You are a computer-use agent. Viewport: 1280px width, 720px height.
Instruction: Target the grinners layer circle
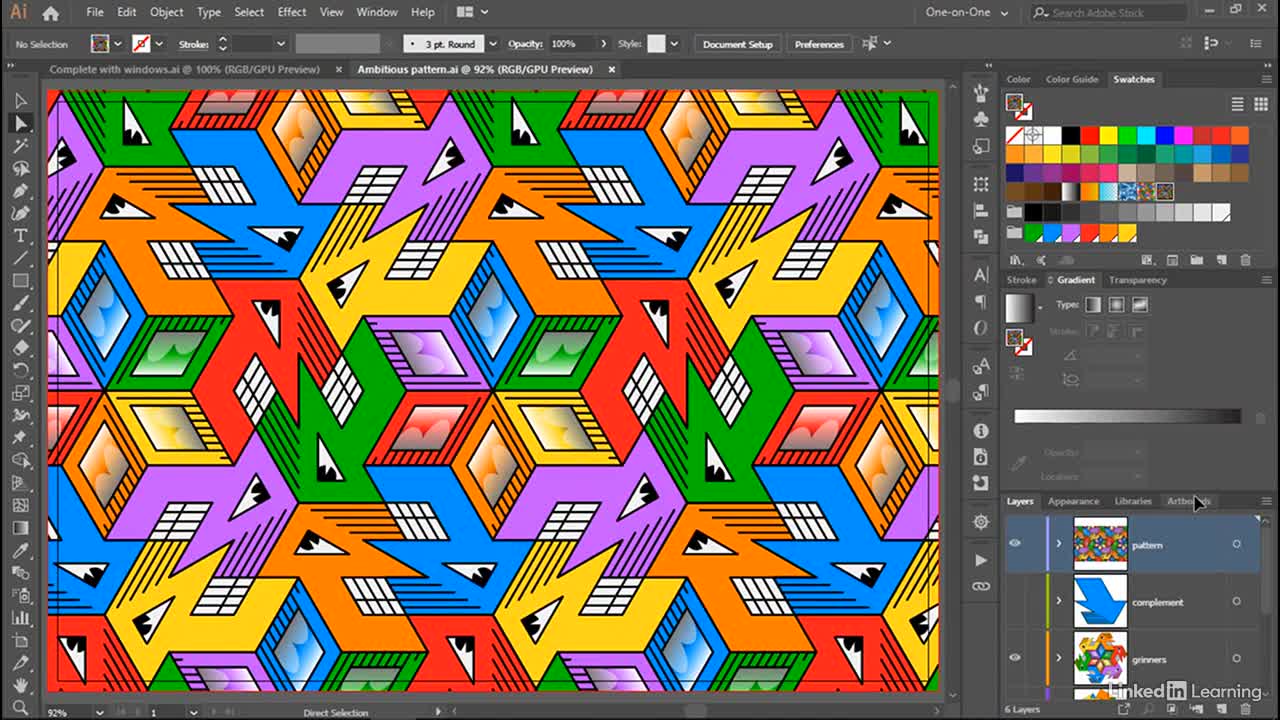click(1237, 659)
